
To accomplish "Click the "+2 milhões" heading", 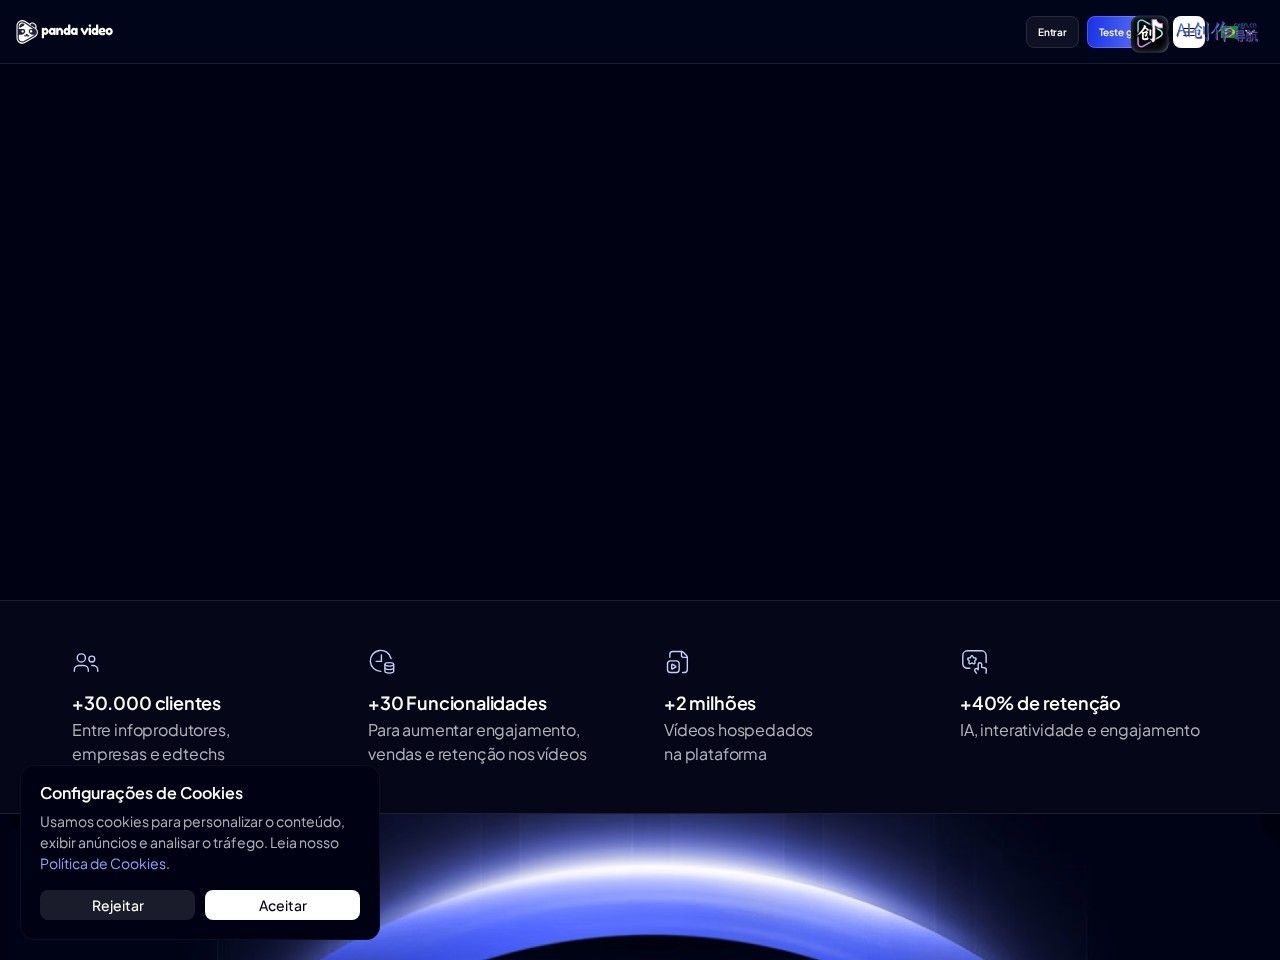I will click(x=710, y=703).
